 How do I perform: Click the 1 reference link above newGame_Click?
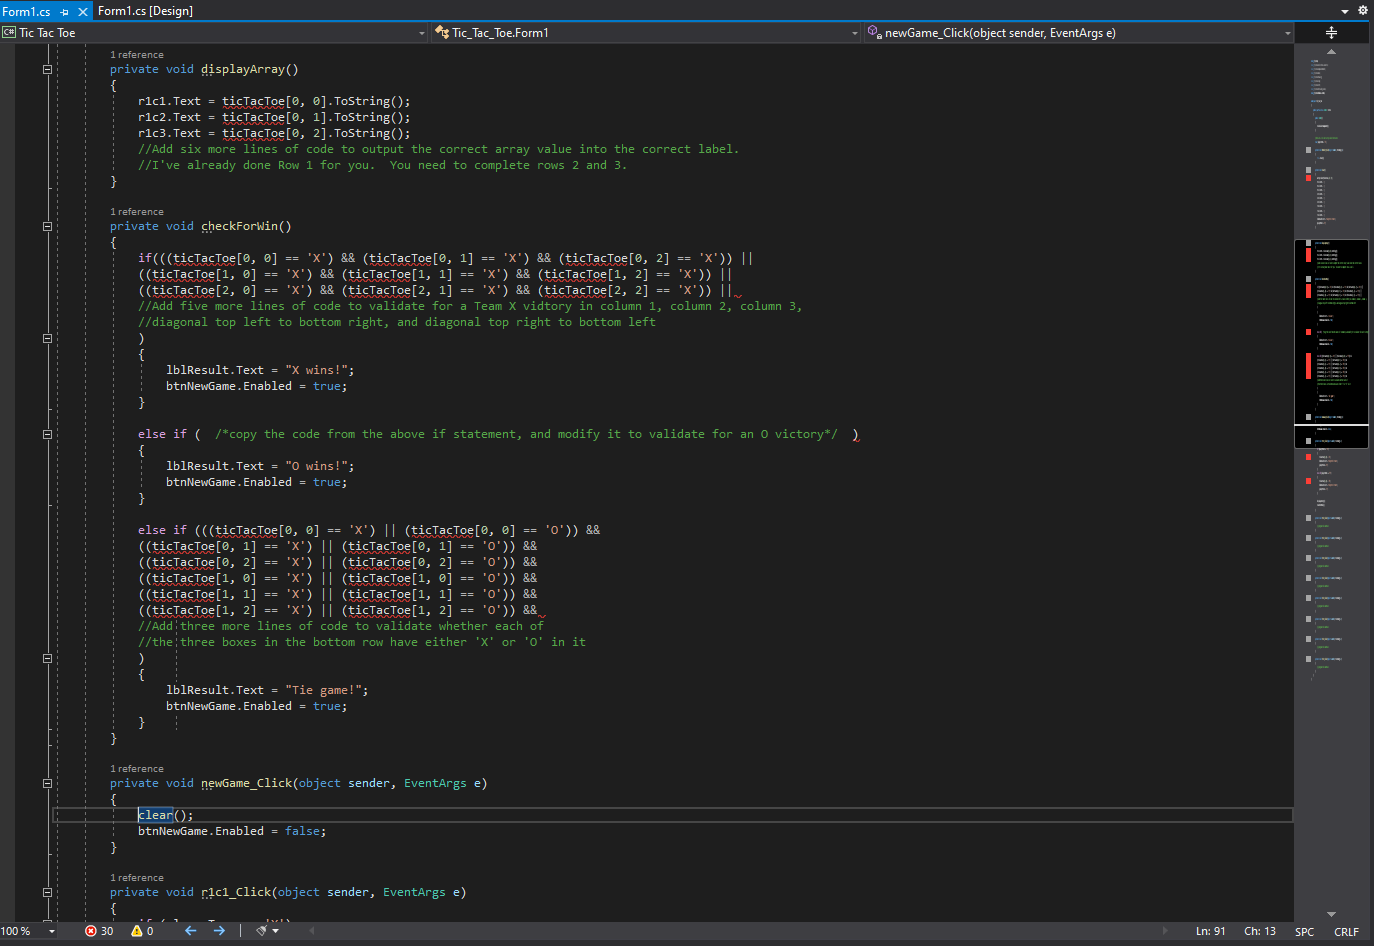[137, 769]
